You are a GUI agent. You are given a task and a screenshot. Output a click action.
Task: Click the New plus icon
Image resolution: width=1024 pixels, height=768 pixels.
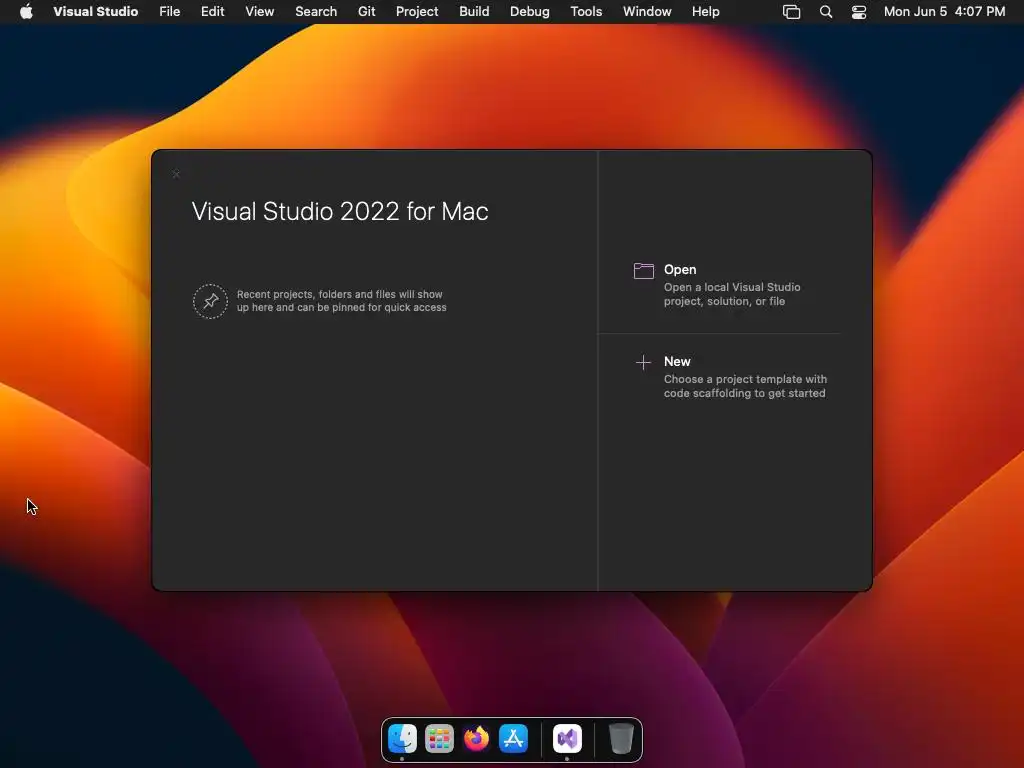coord(643,362)
